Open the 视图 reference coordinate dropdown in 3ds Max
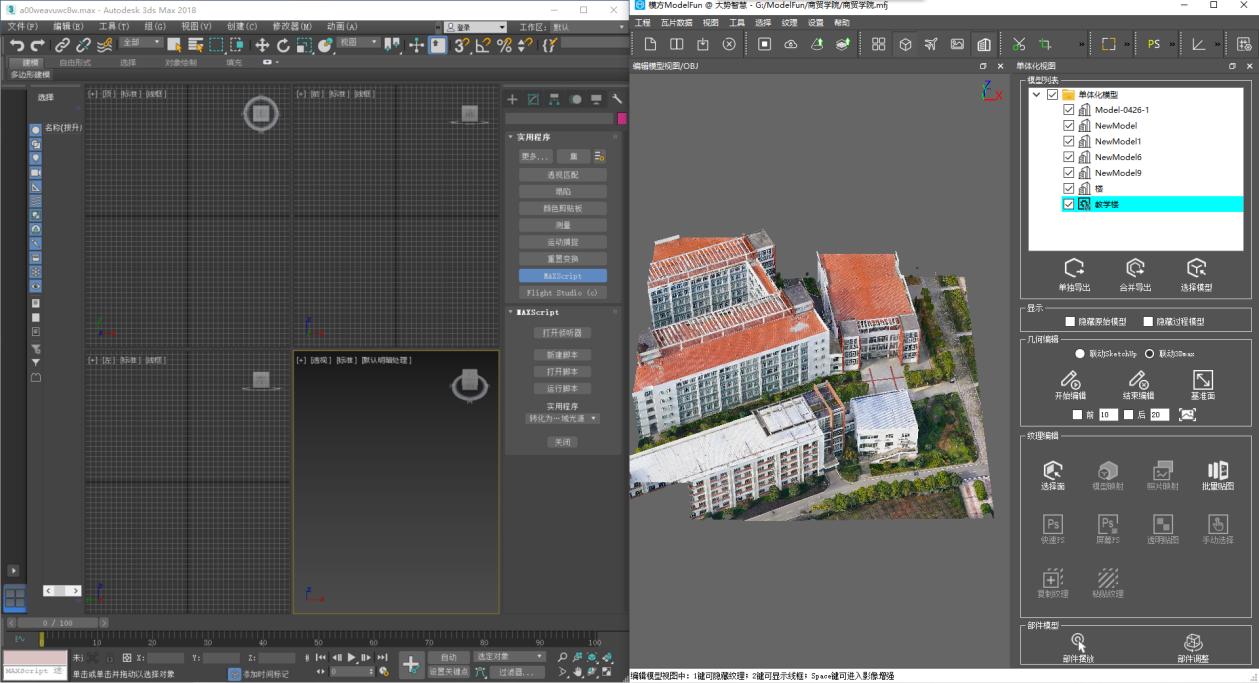Viewport: 1259px width, 683px height. 358,43
